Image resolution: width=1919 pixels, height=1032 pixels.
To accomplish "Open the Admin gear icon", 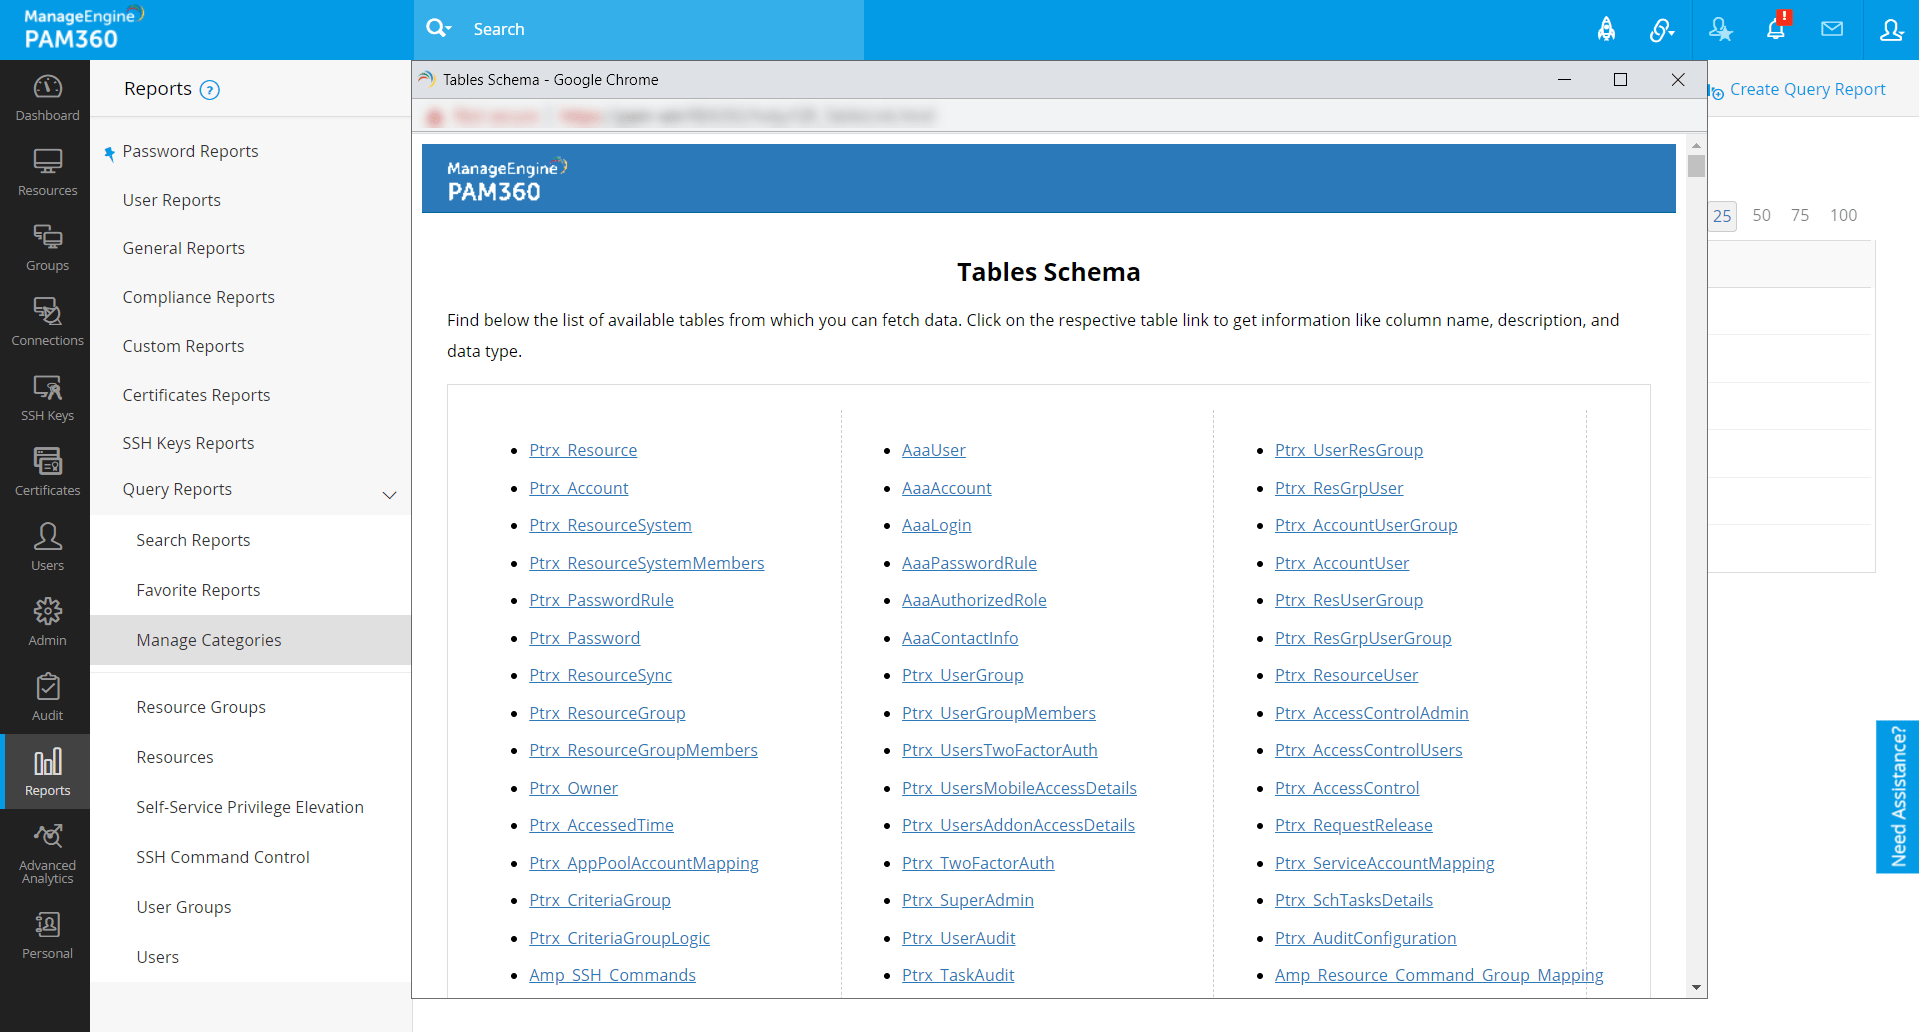I will (47, 623).
